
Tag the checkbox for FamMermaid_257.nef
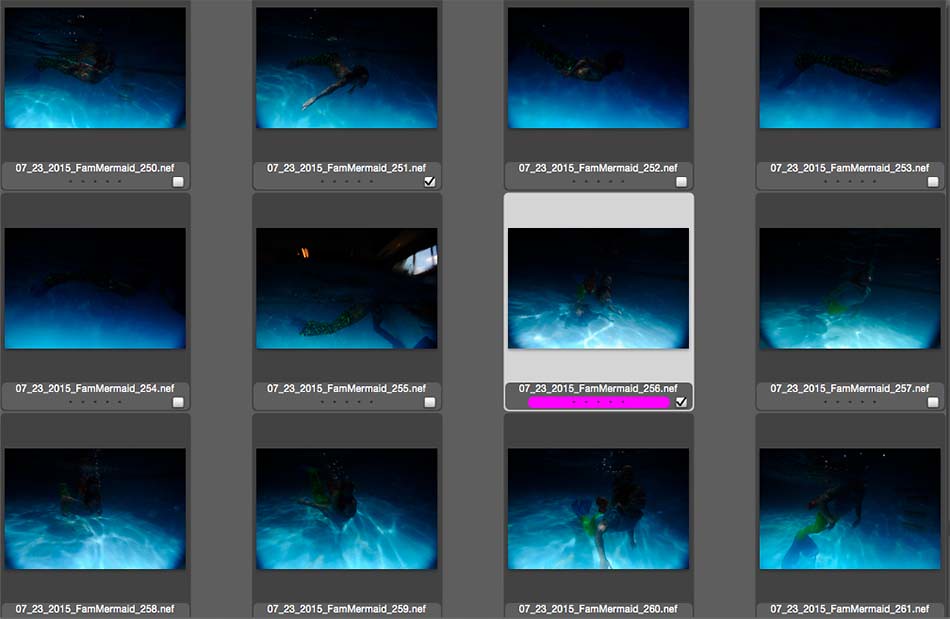pos(933,402)
